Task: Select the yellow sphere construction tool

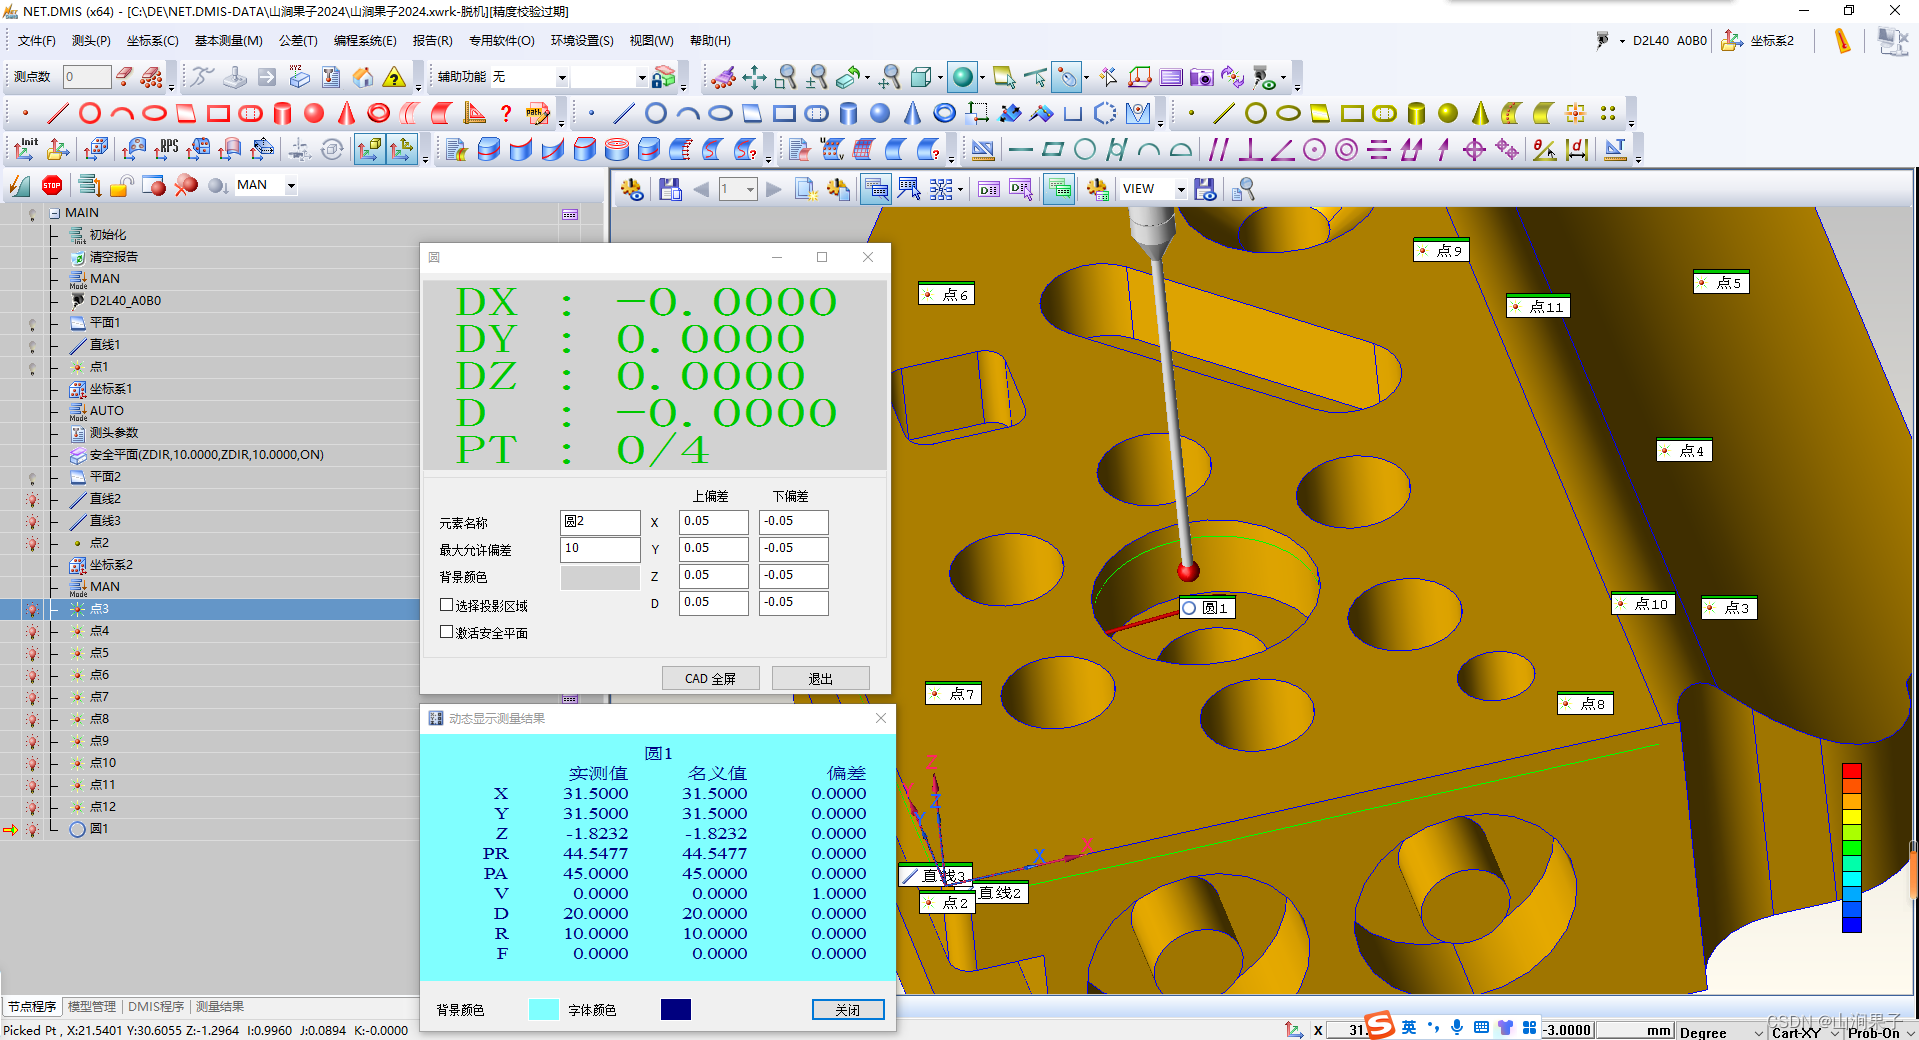Action: tap(1448, 113)
